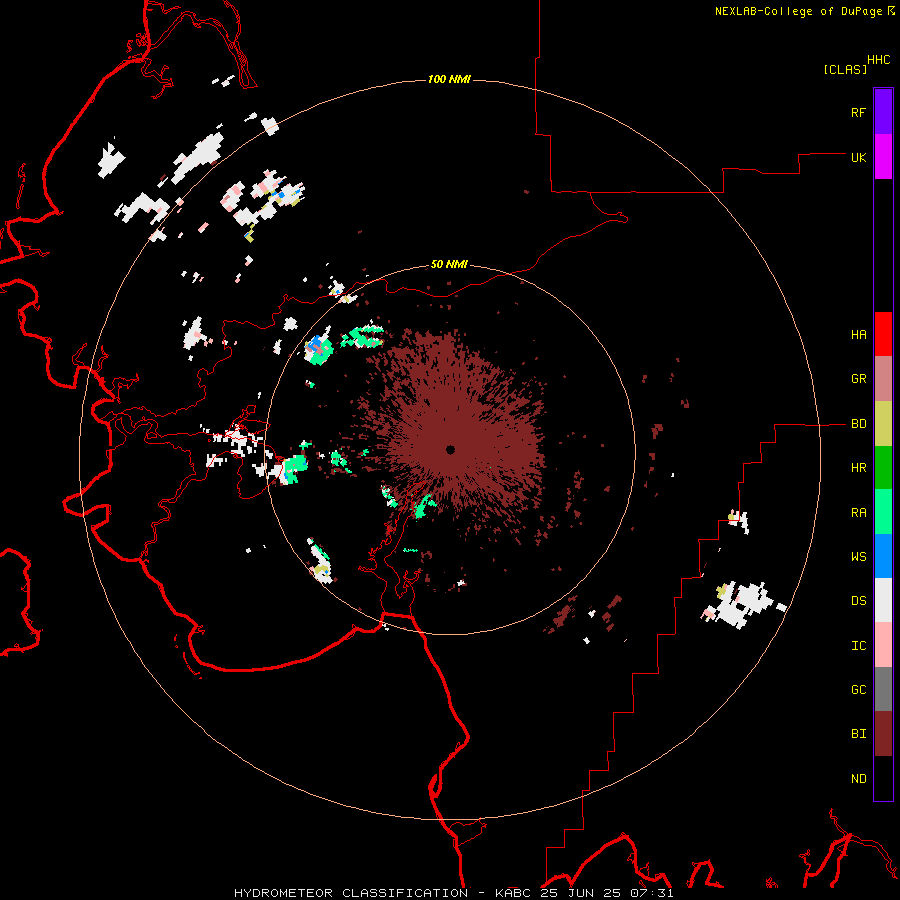Pick the RA light-green legend swatch

pos(883,512)
